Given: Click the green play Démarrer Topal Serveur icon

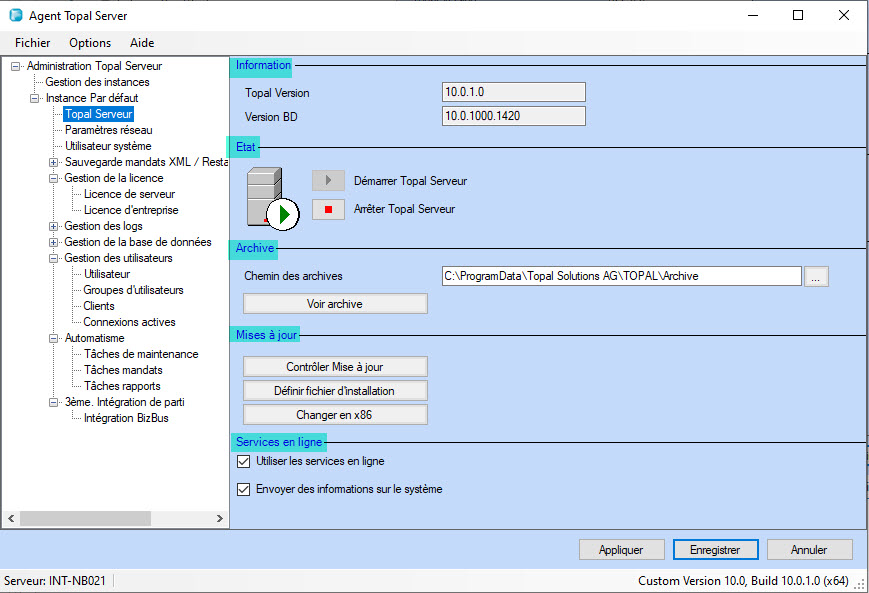Looking at the screenshot, I should click(328, 181).
